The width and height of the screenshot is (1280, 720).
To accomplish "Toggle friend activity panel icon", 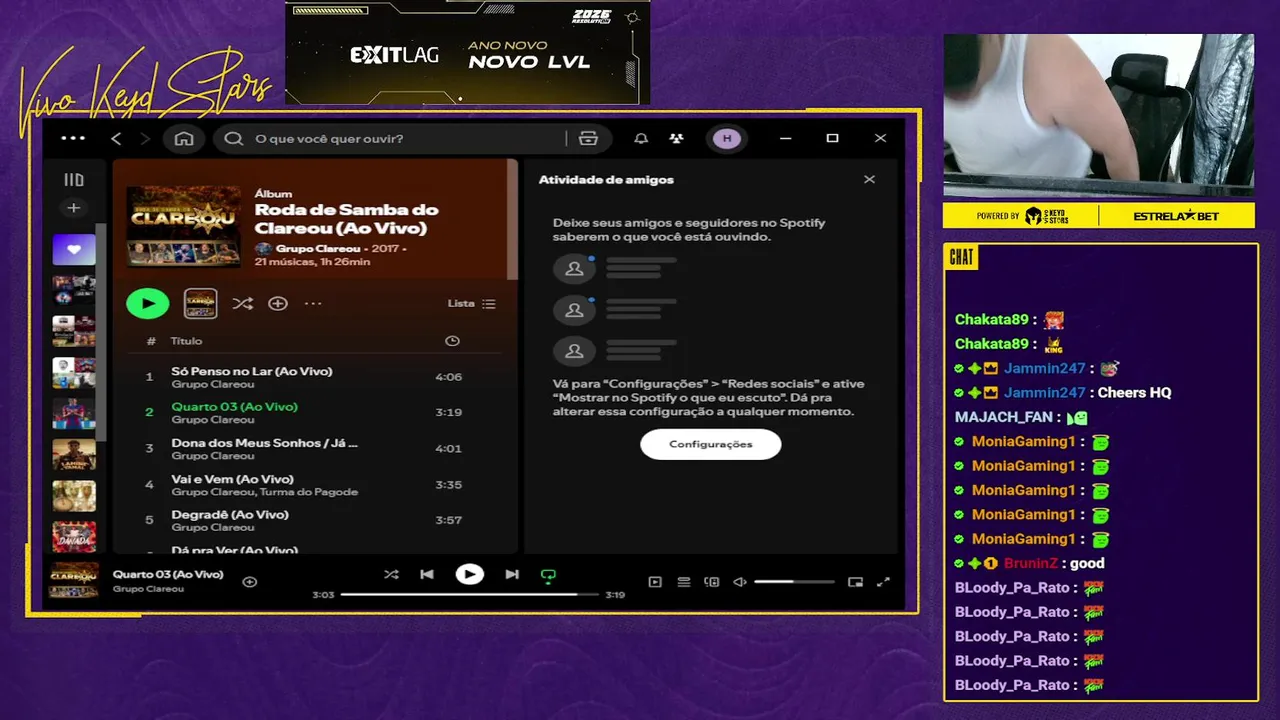I will tap(677, 138).
